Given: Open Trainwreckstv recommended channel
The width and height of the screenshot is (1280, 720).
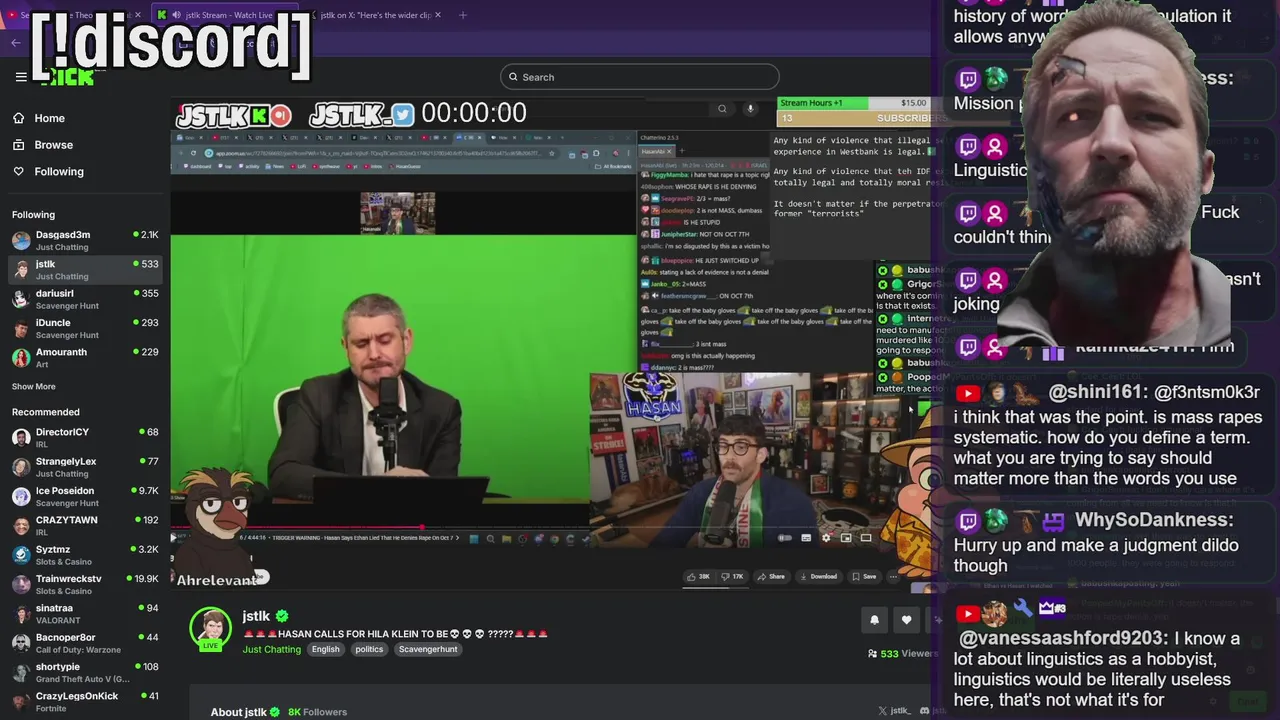Looking at the screenshot, I should click(85, 585).
